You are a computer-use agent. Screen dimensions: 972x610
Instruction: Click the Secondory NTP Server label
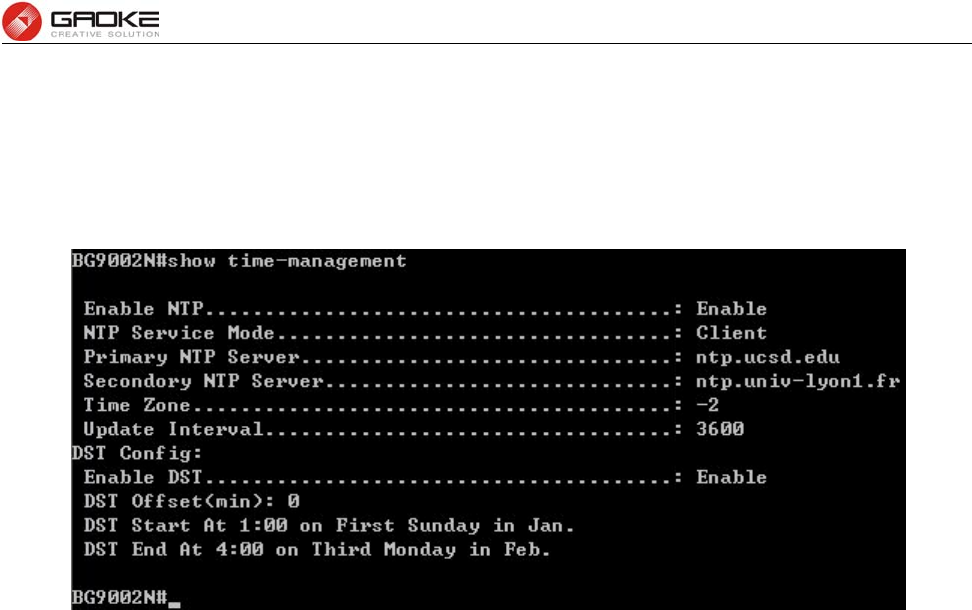pos(203,381)
